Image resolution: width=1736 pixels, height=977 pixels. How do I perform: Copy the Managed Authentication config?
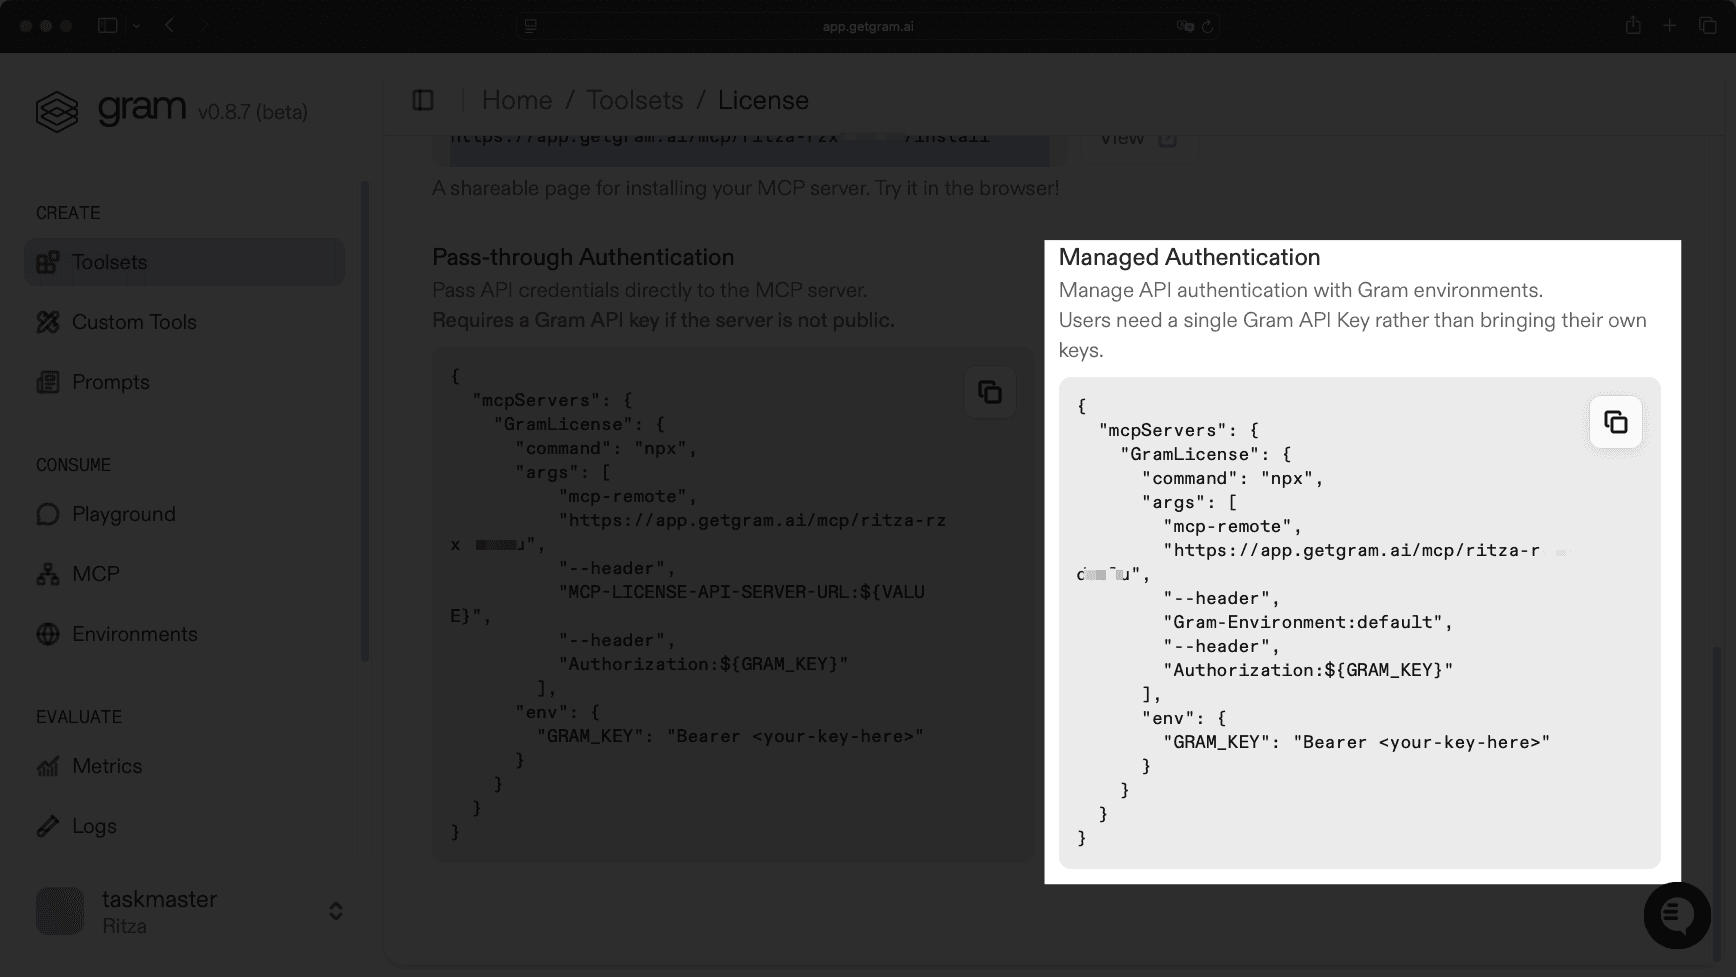tap(1615, 422)
